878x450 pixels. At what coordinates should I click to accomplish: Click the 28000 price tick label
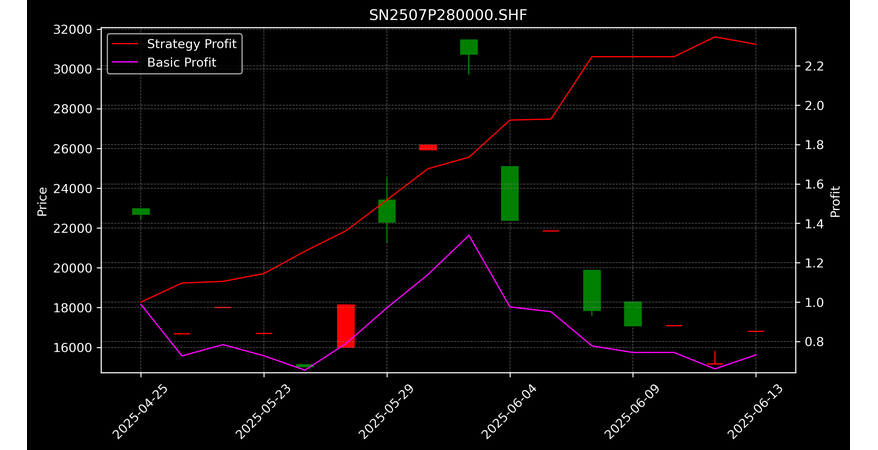click(73, 109)
